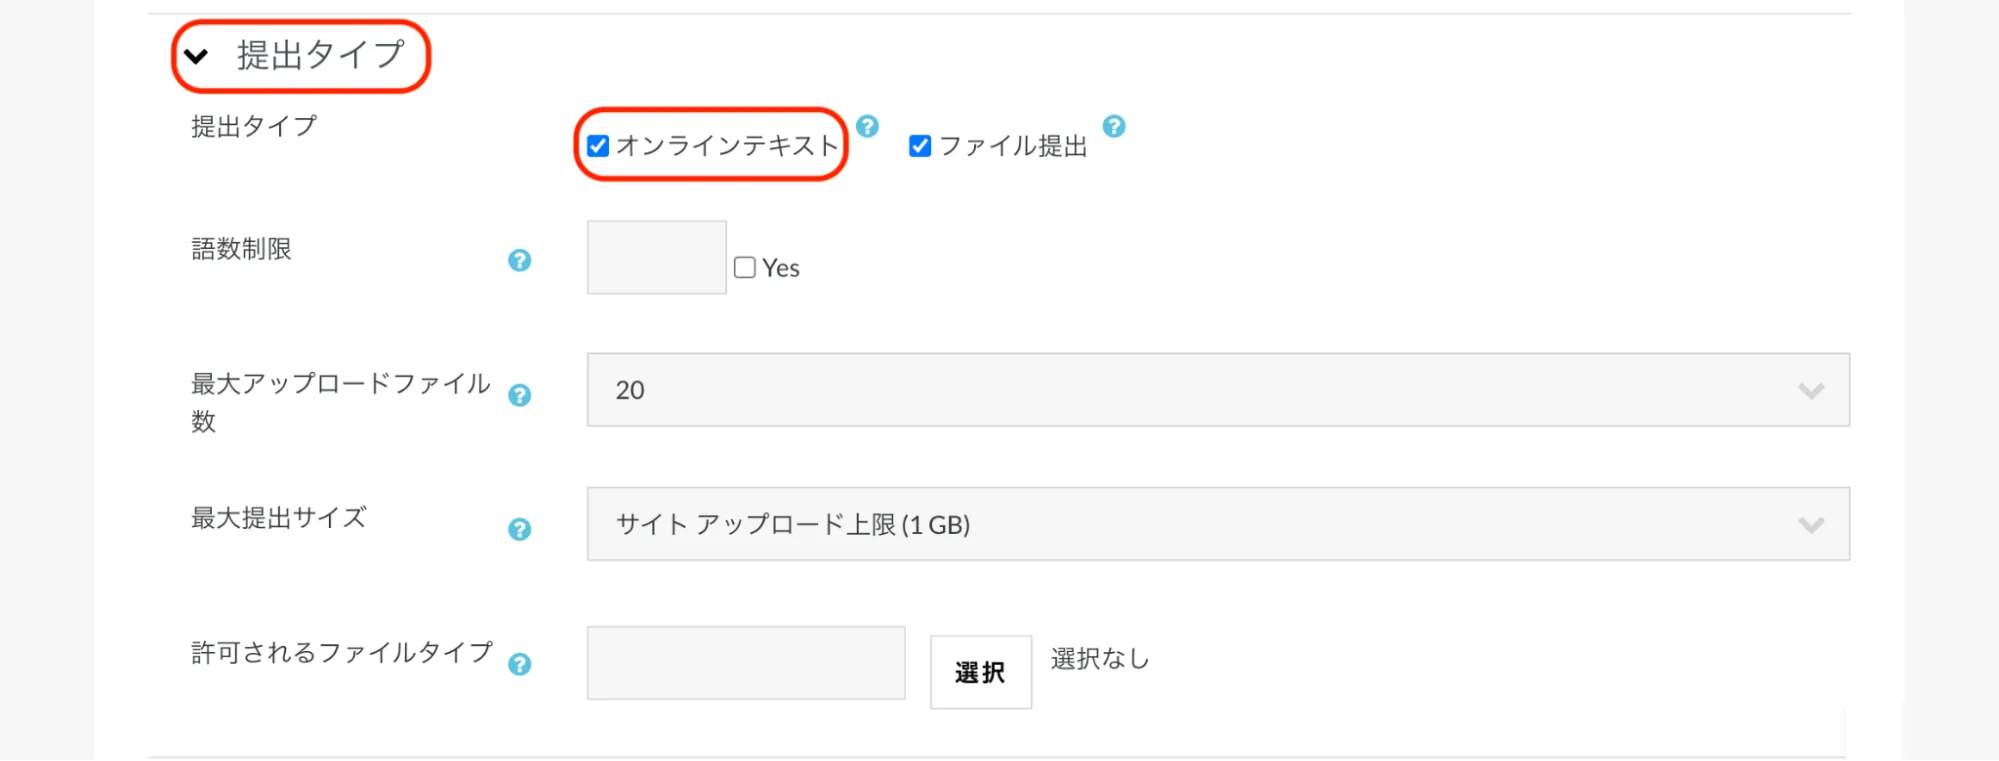Click help icon beside ファイル提出
Viewport: 1999px width, 761px height.
tap(1114, 127)
